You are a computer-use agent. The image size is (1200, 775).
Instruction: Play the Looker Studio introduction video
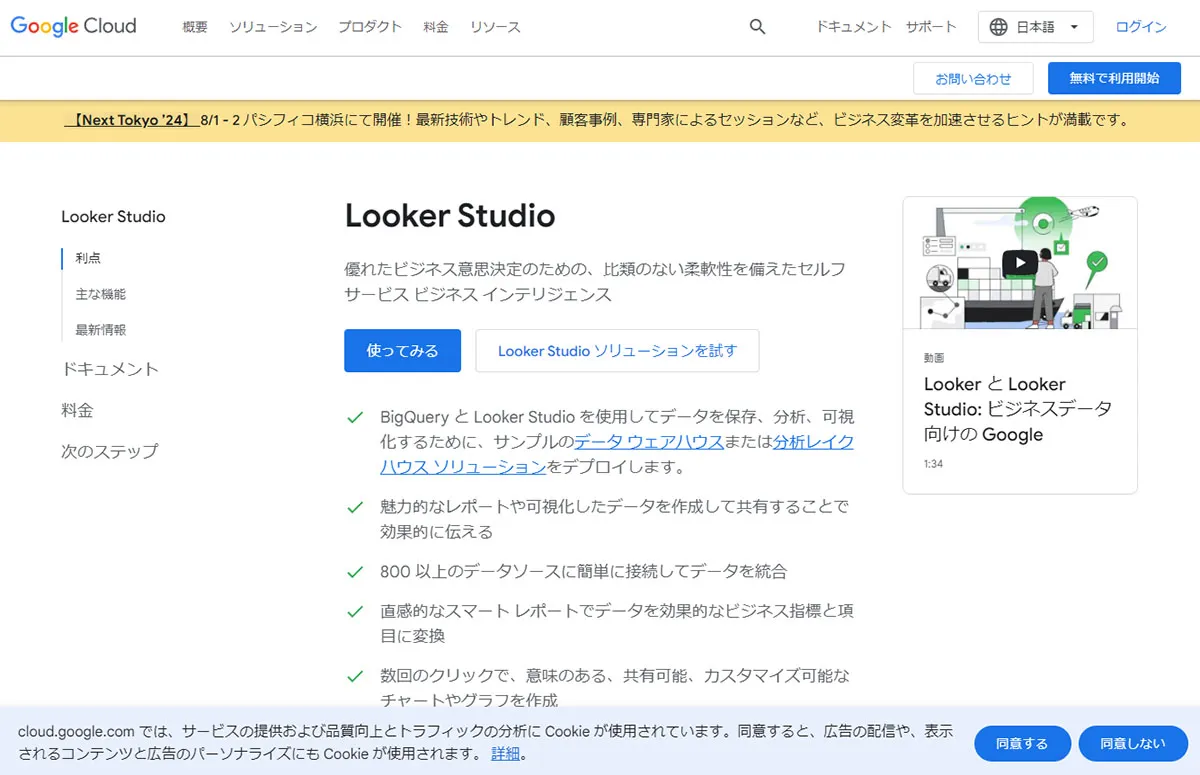1019,261
